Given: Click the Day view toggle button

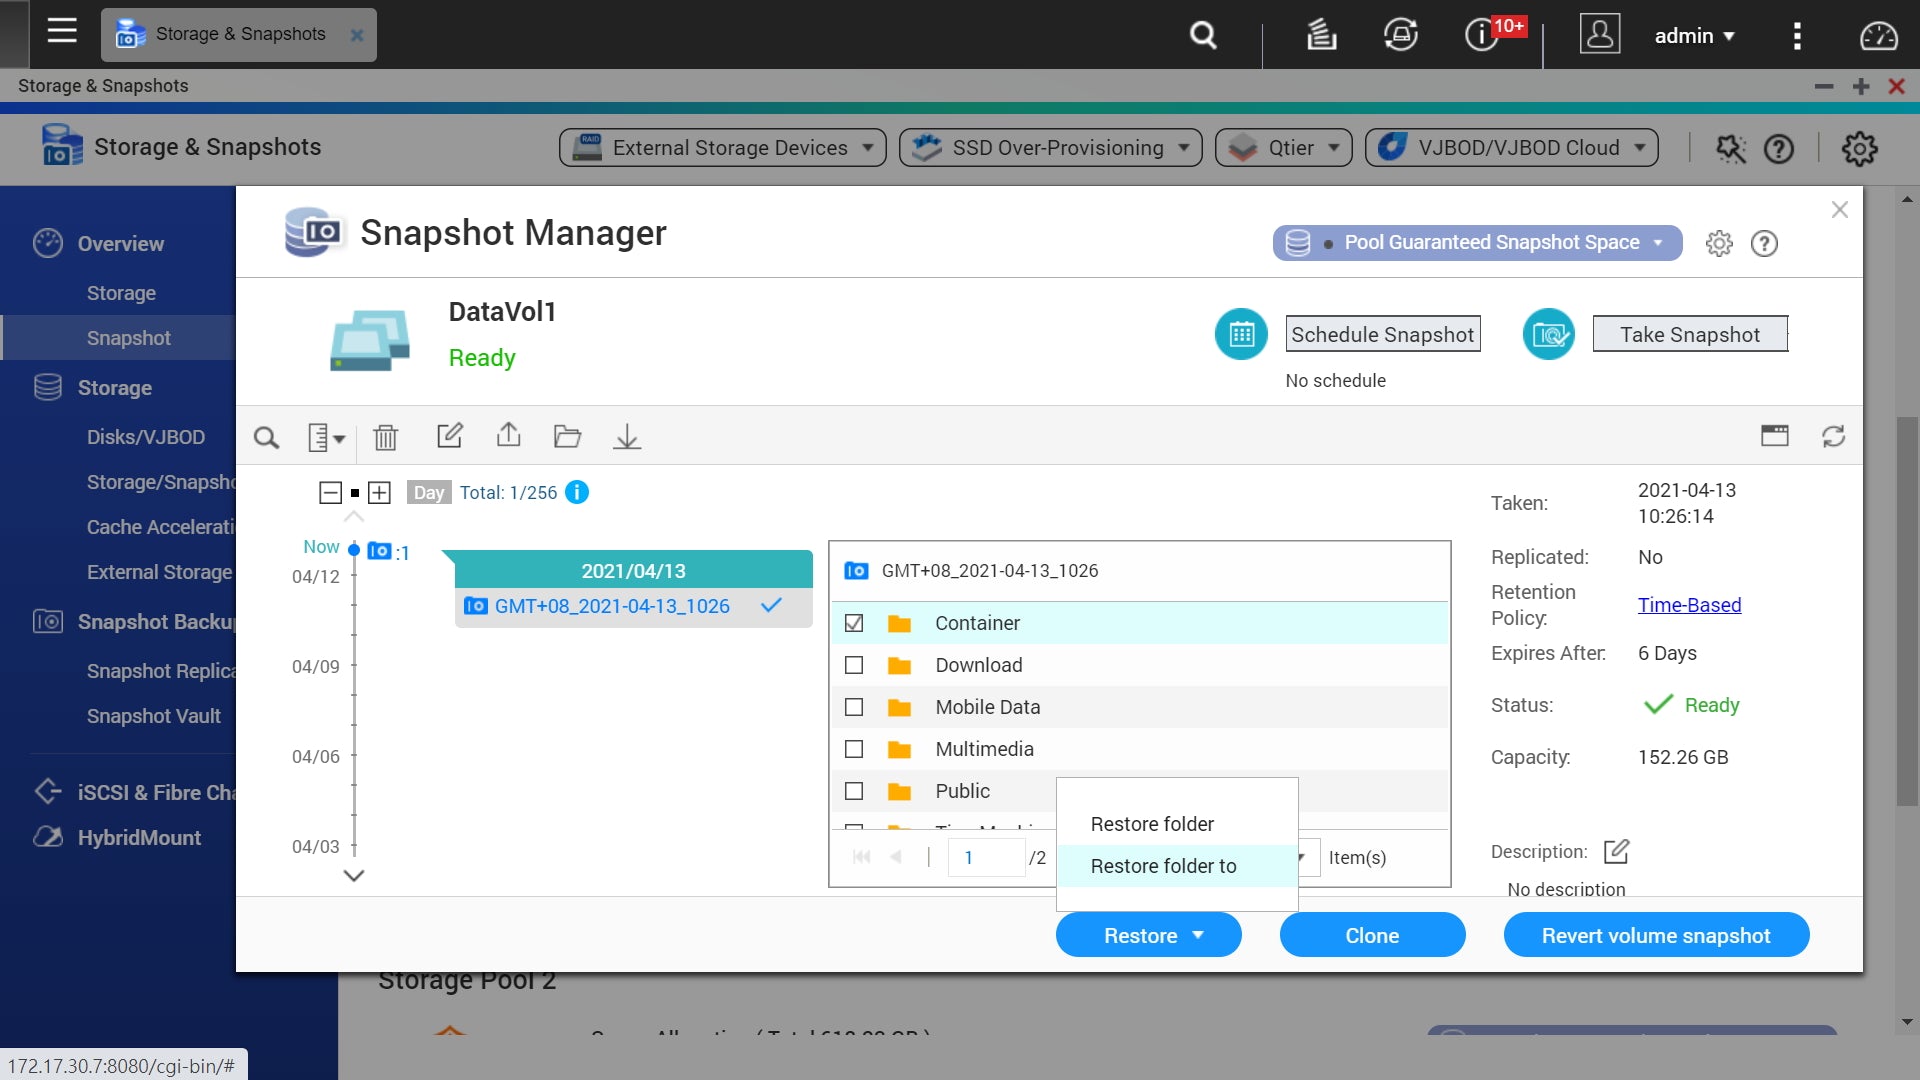Looking at the screenshot, I should point(427,492).
